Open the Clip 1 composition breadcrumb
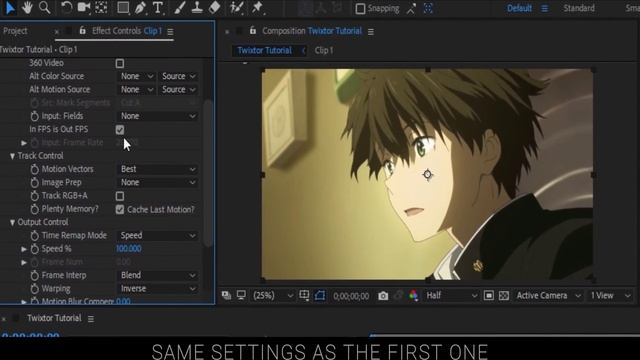This screenshot has width=640, height=360. pyautogui.click(x=324, y=51)
